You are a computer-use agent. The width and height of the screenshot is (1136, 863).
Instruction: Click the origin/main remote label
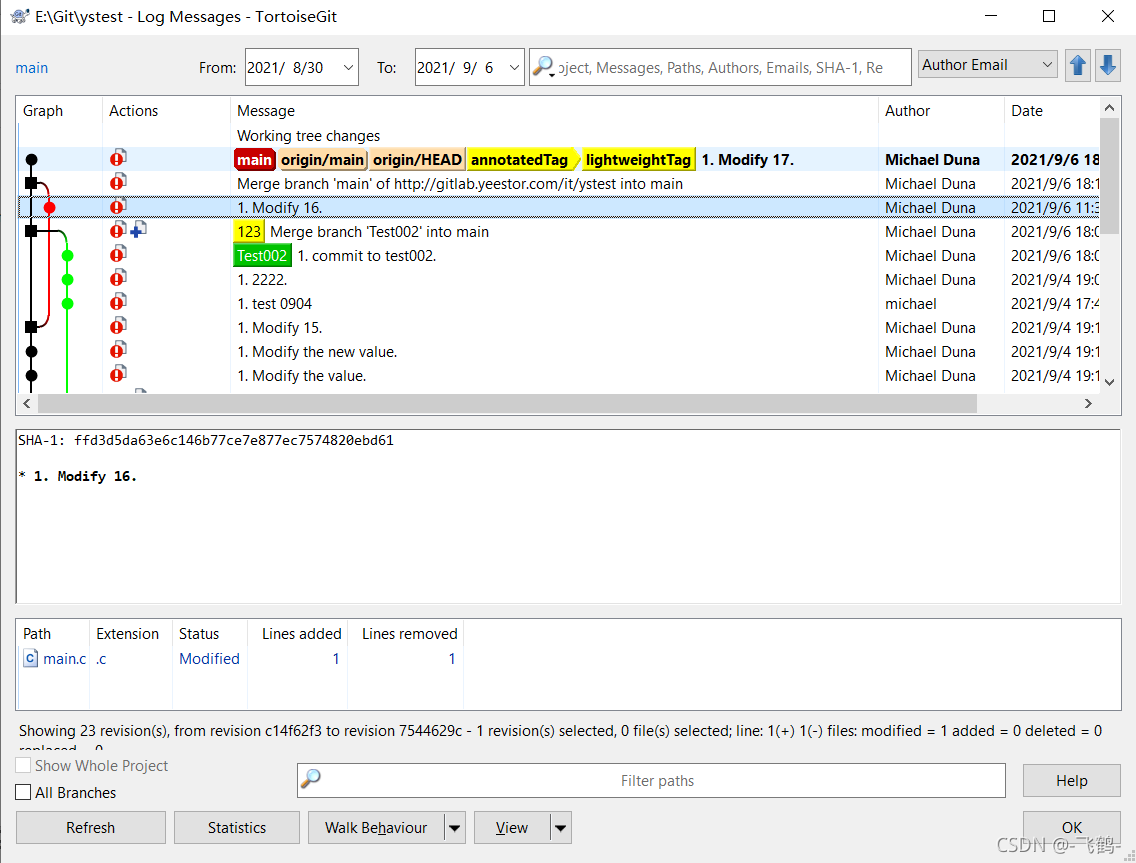[322, 159]
